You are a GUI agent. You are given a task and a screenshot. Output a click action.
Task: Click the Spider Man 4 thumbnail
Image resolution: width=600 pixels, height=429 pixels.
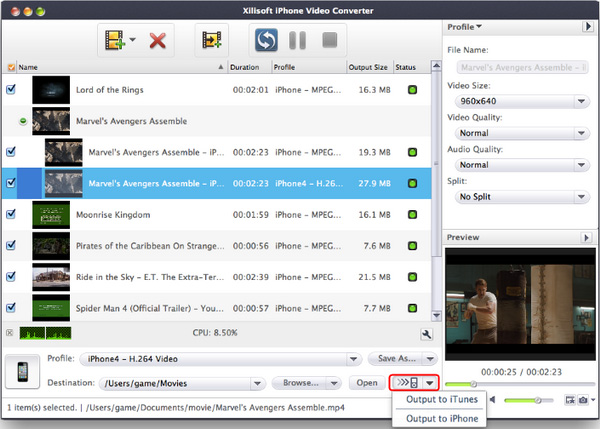point(51,308)
